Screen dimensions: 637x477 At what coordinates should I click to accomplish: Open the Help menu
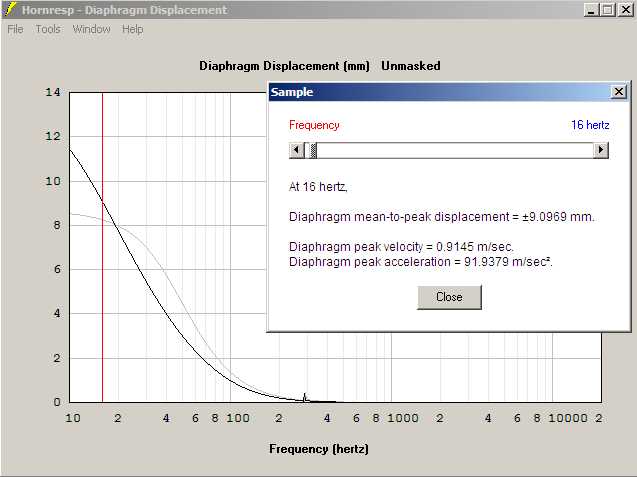click(x=132, y=29)
